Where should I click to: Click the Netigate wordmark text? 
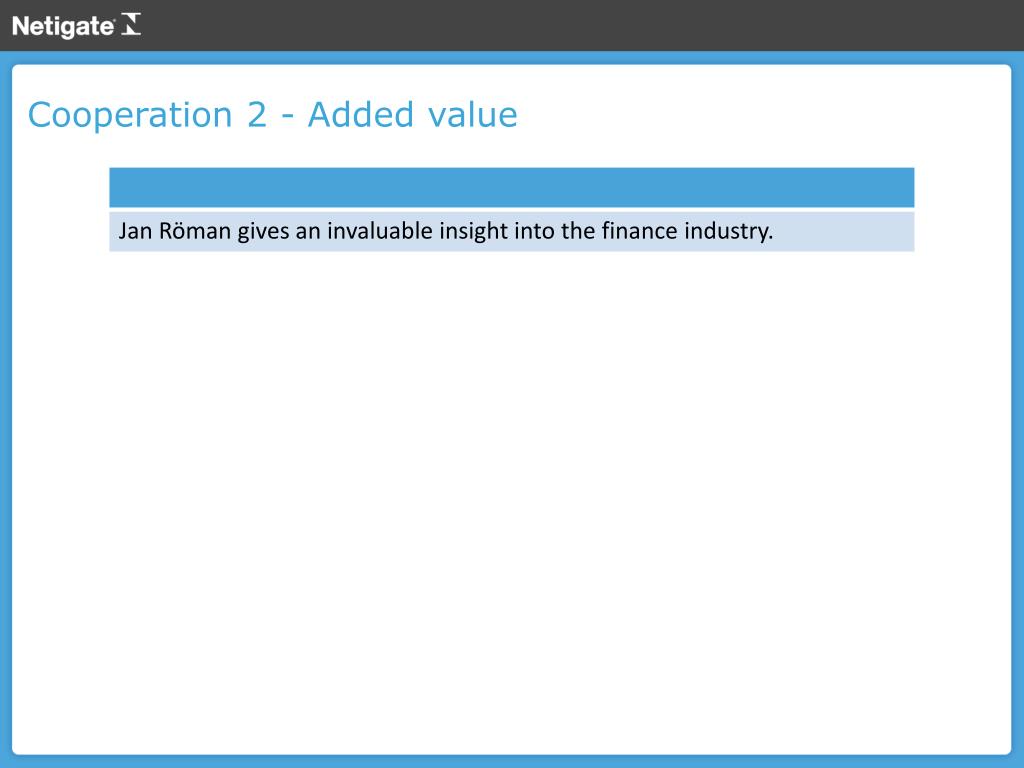click(63, 26)
